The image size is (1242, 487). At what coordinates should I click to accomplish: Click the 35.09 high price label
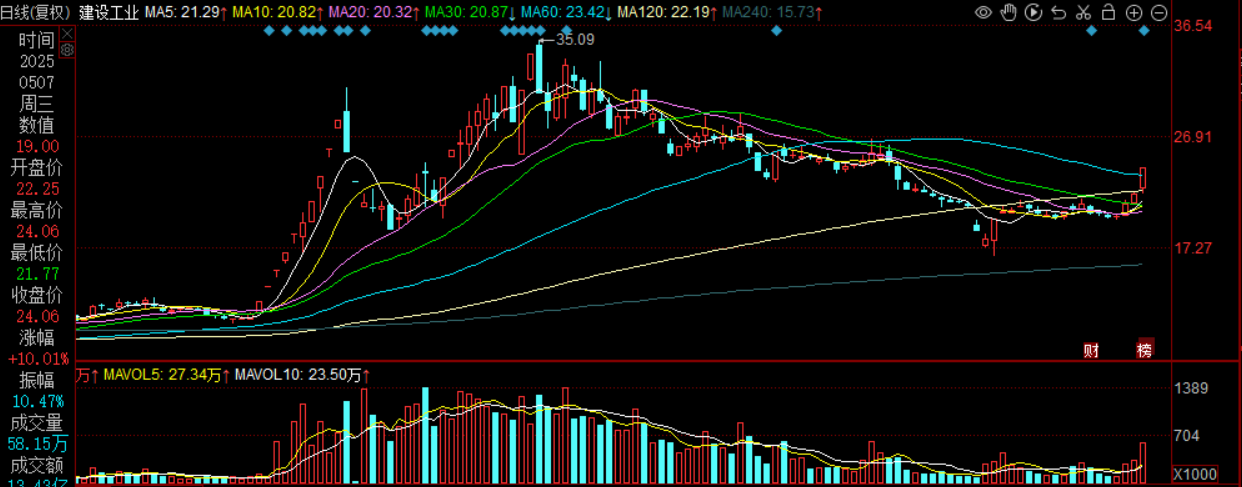574,40
